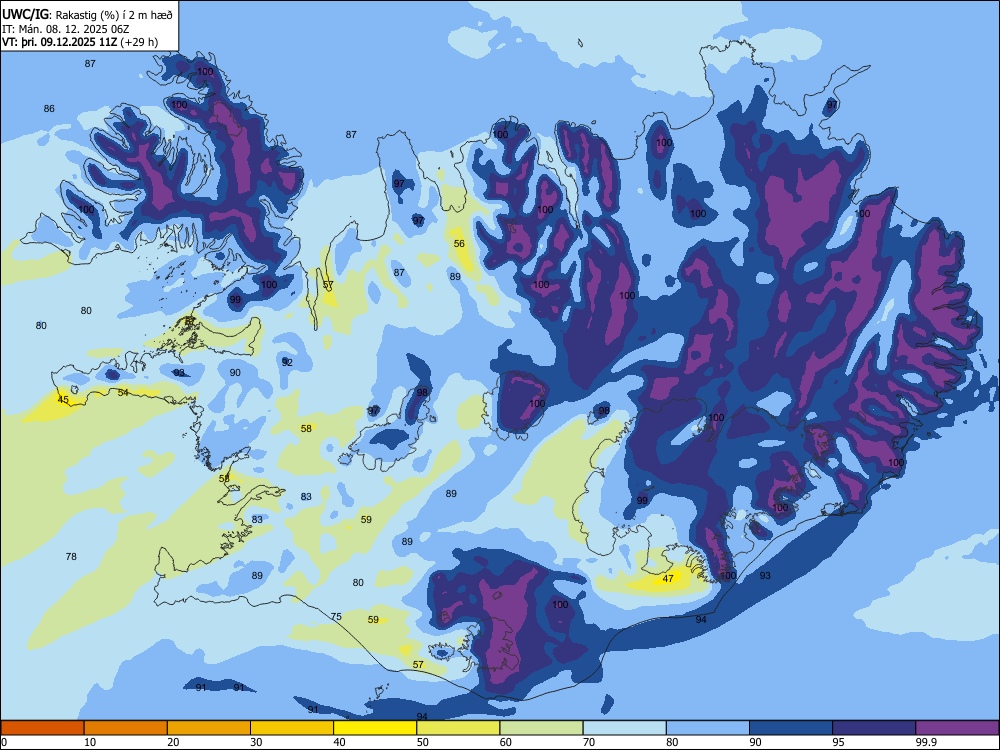Click the '20' legend scale label

click(173, 742)
